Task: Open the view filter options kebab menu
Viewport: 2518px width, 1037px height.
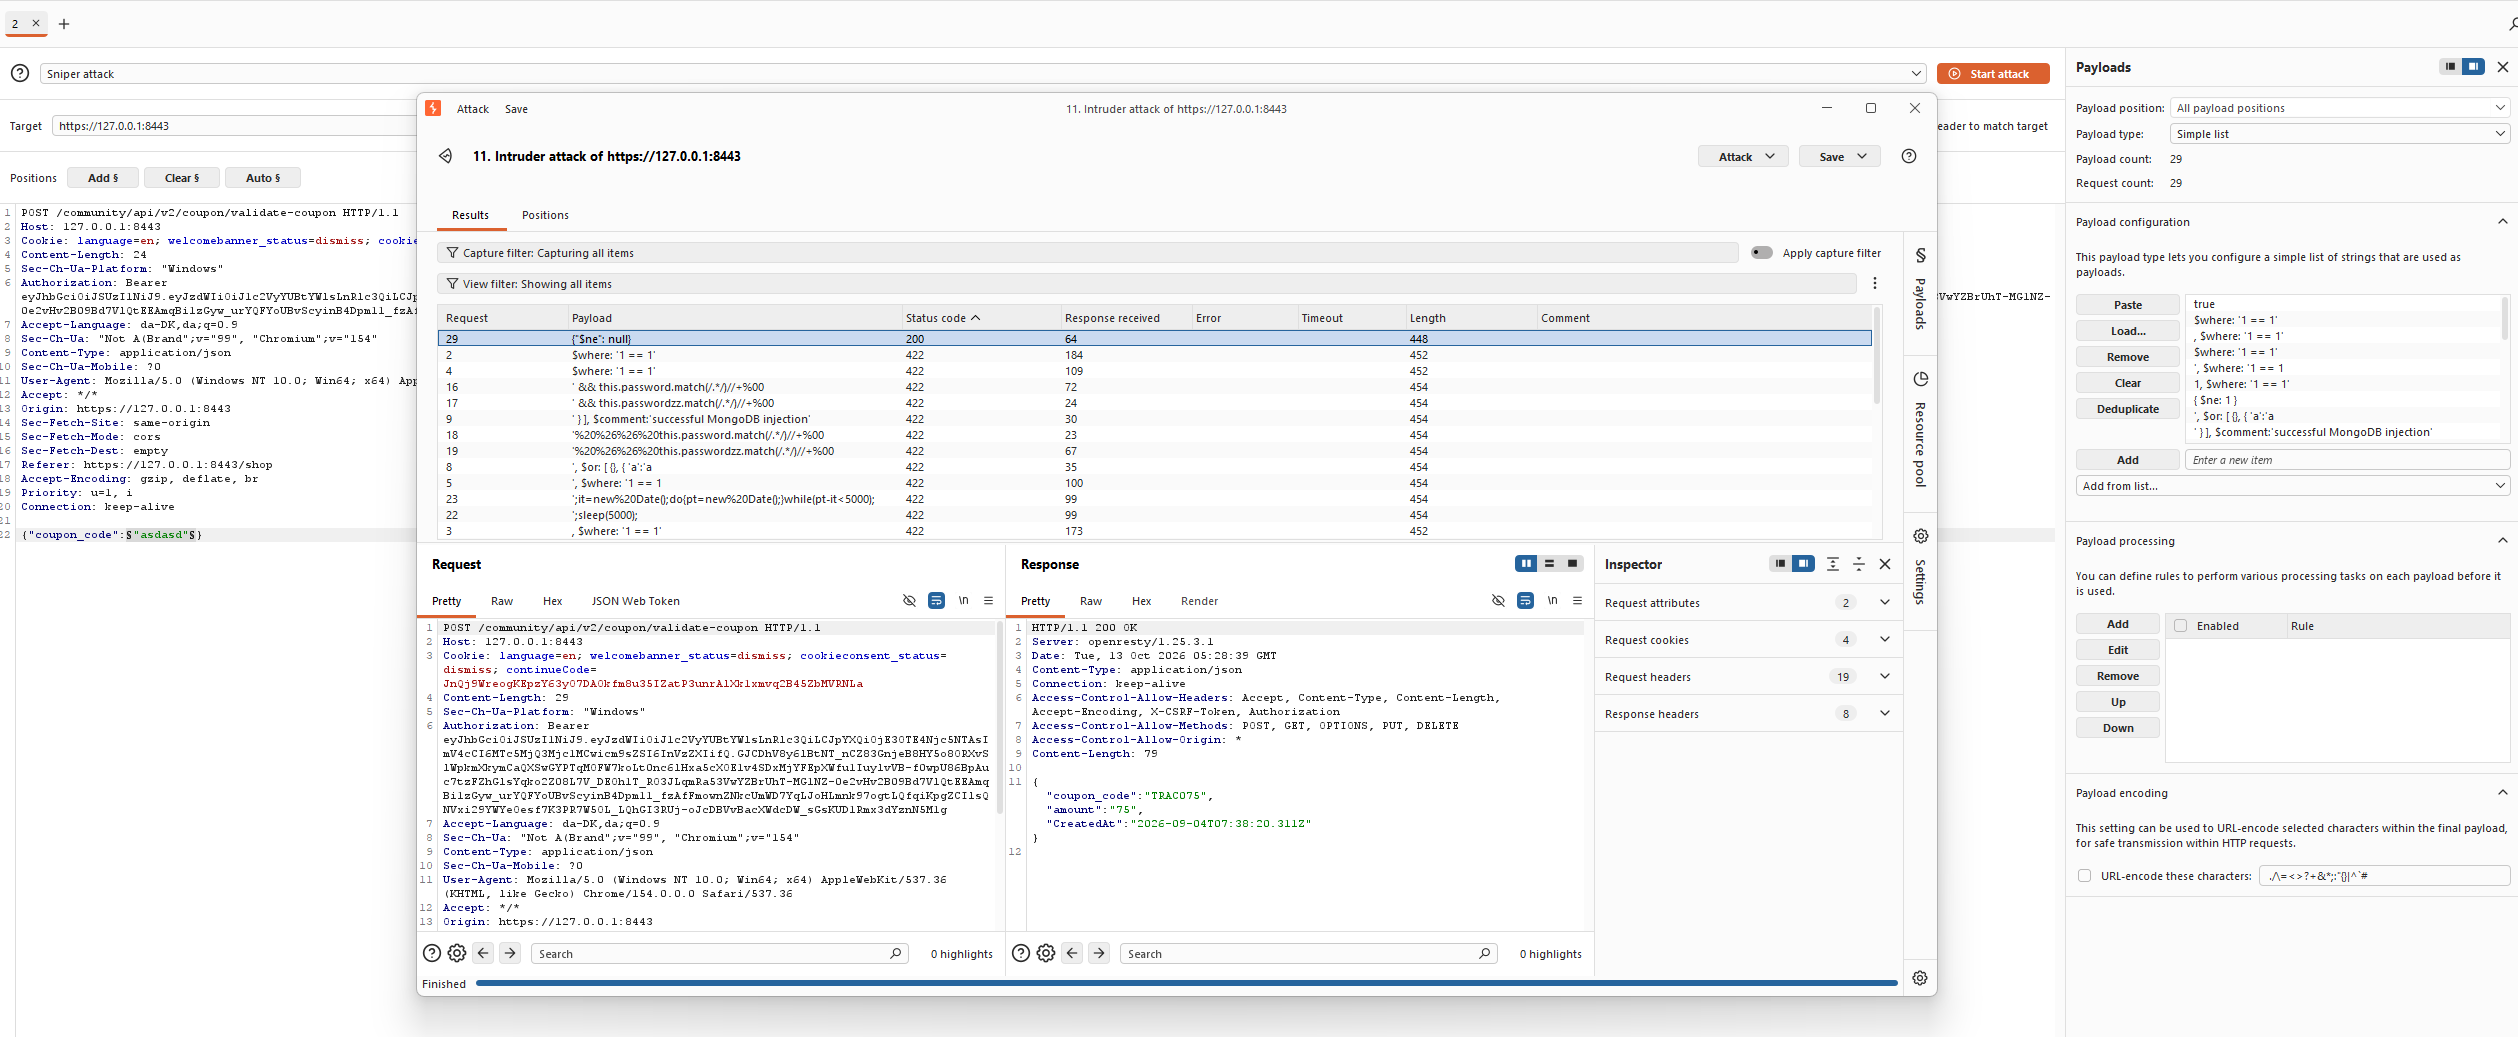Action: point(1875,284)
